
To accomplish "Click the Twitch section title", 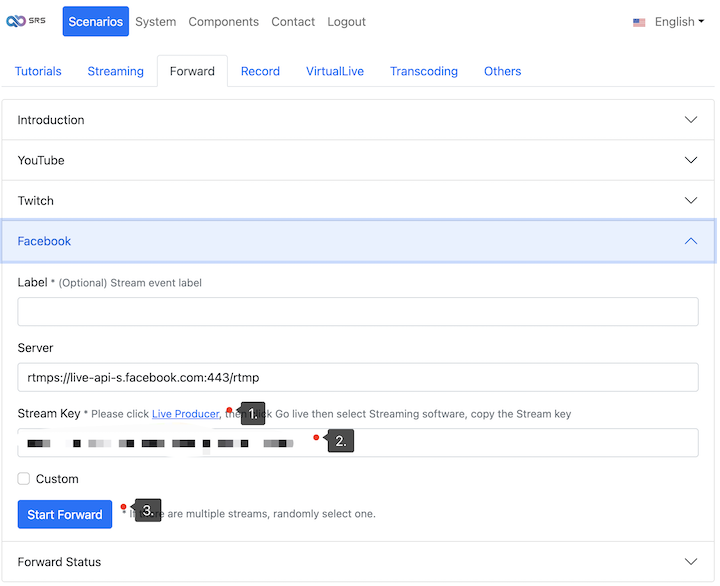I will [x=35, y=201].
